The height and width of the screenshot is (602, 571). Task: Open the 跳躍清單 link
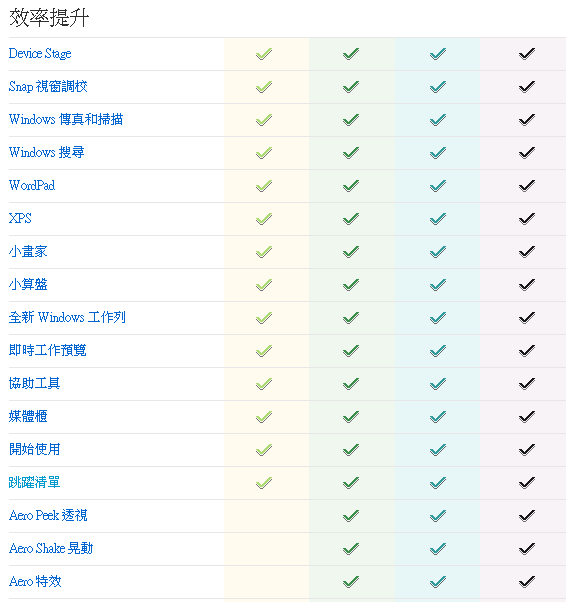pos(35,483)
